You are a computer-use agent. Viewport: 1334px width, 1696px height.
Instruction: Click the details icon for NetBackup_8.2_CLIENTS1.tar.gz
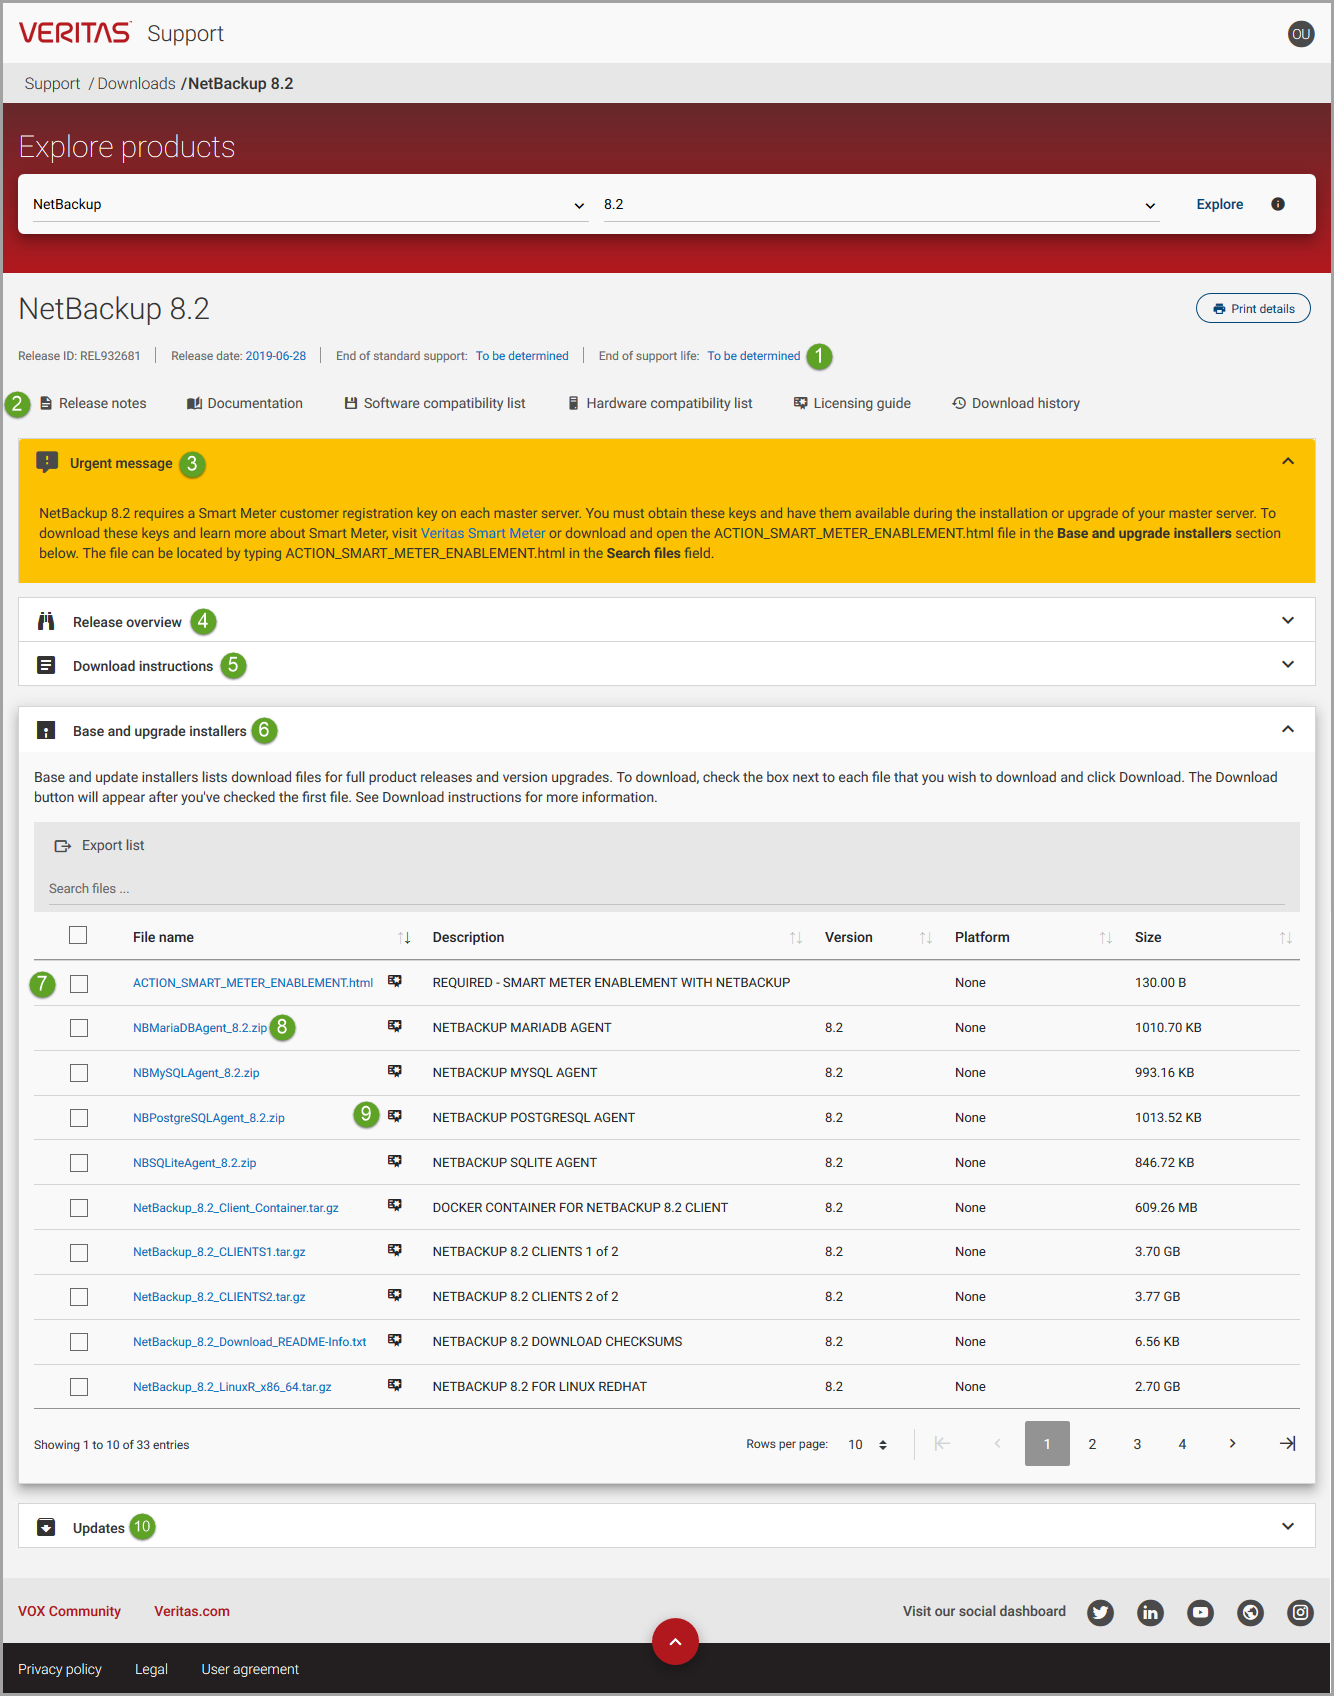pyautogui.click(x=395, y=1250)
